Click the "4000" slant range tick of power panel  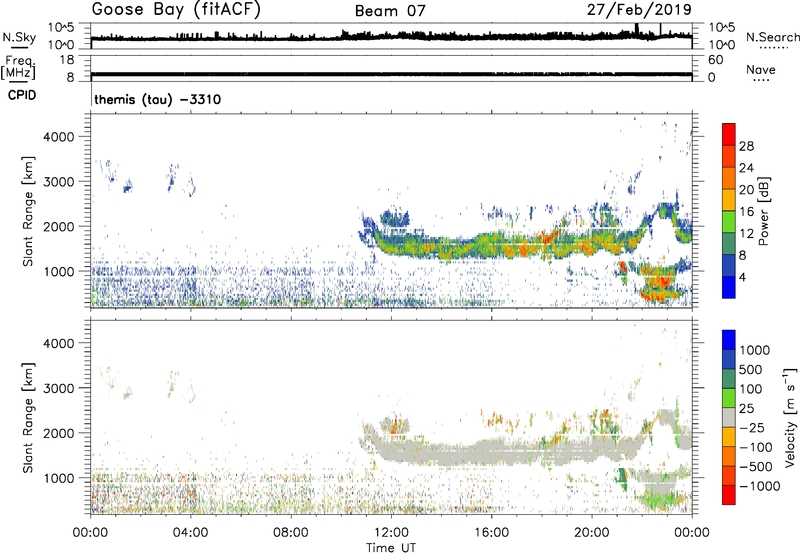(59, 137)
